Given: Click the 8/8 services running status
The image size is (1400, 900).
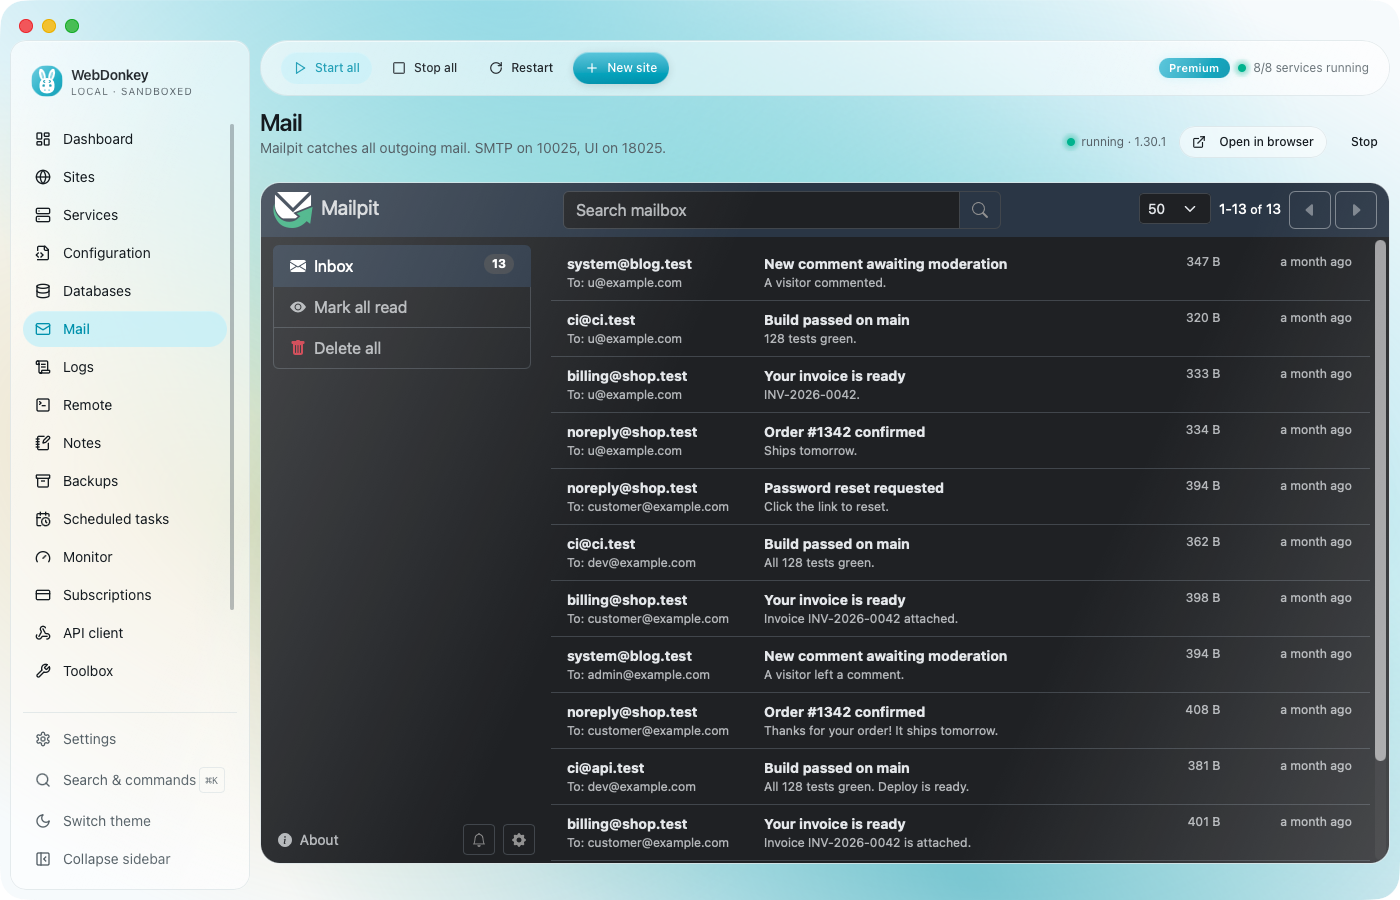Looking at the screenshot, I should point(1303,68).
